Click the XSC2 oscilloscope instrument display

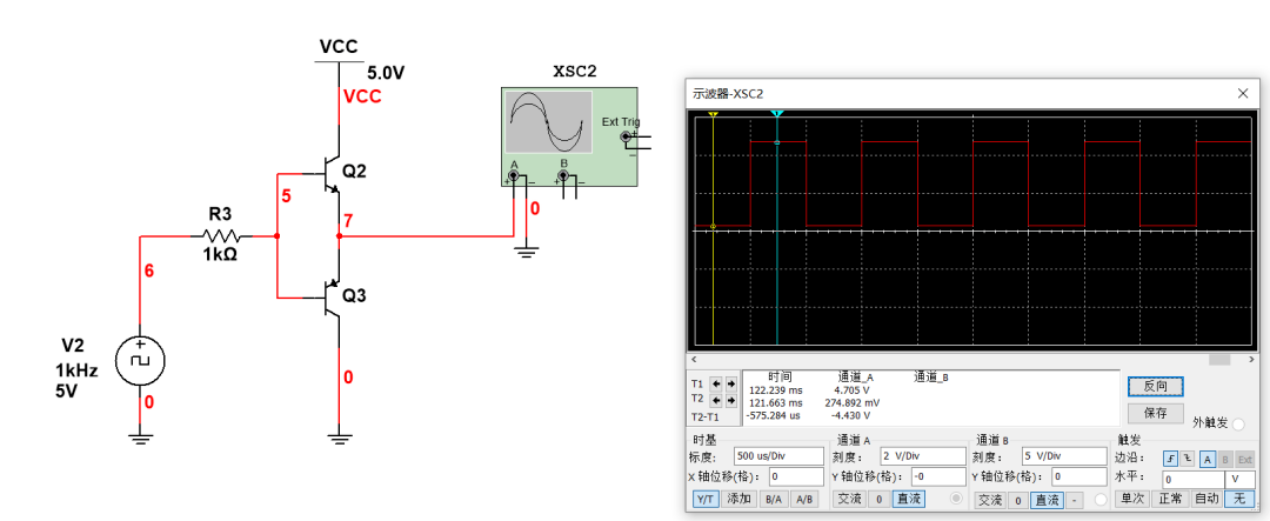pyautogui.click(x=547, y=121)
